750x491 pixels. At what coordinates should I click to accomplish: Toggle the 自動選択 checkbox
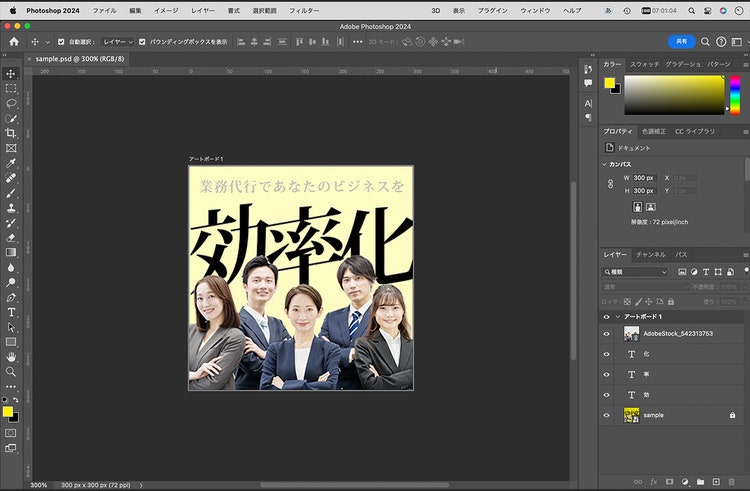[x=61, y=42]
